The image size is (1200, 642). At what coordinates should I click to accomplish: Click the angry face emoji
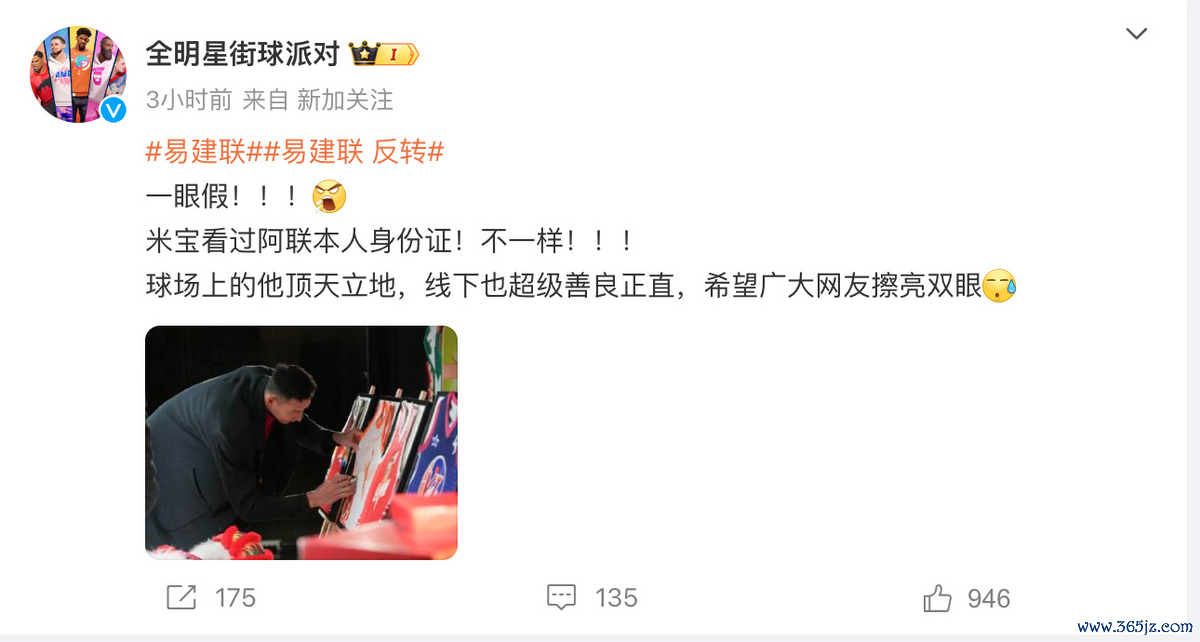tap(329, 197)
